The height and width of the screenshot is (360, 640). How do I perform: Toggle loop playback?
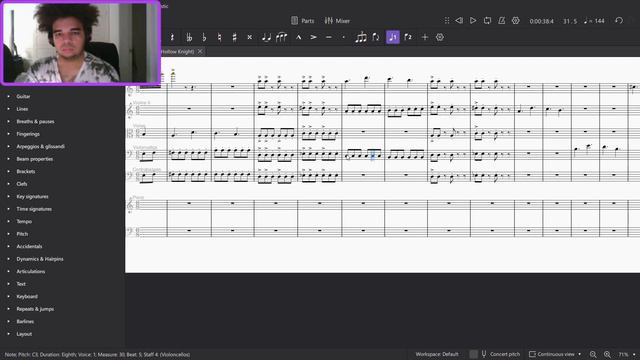487,20
